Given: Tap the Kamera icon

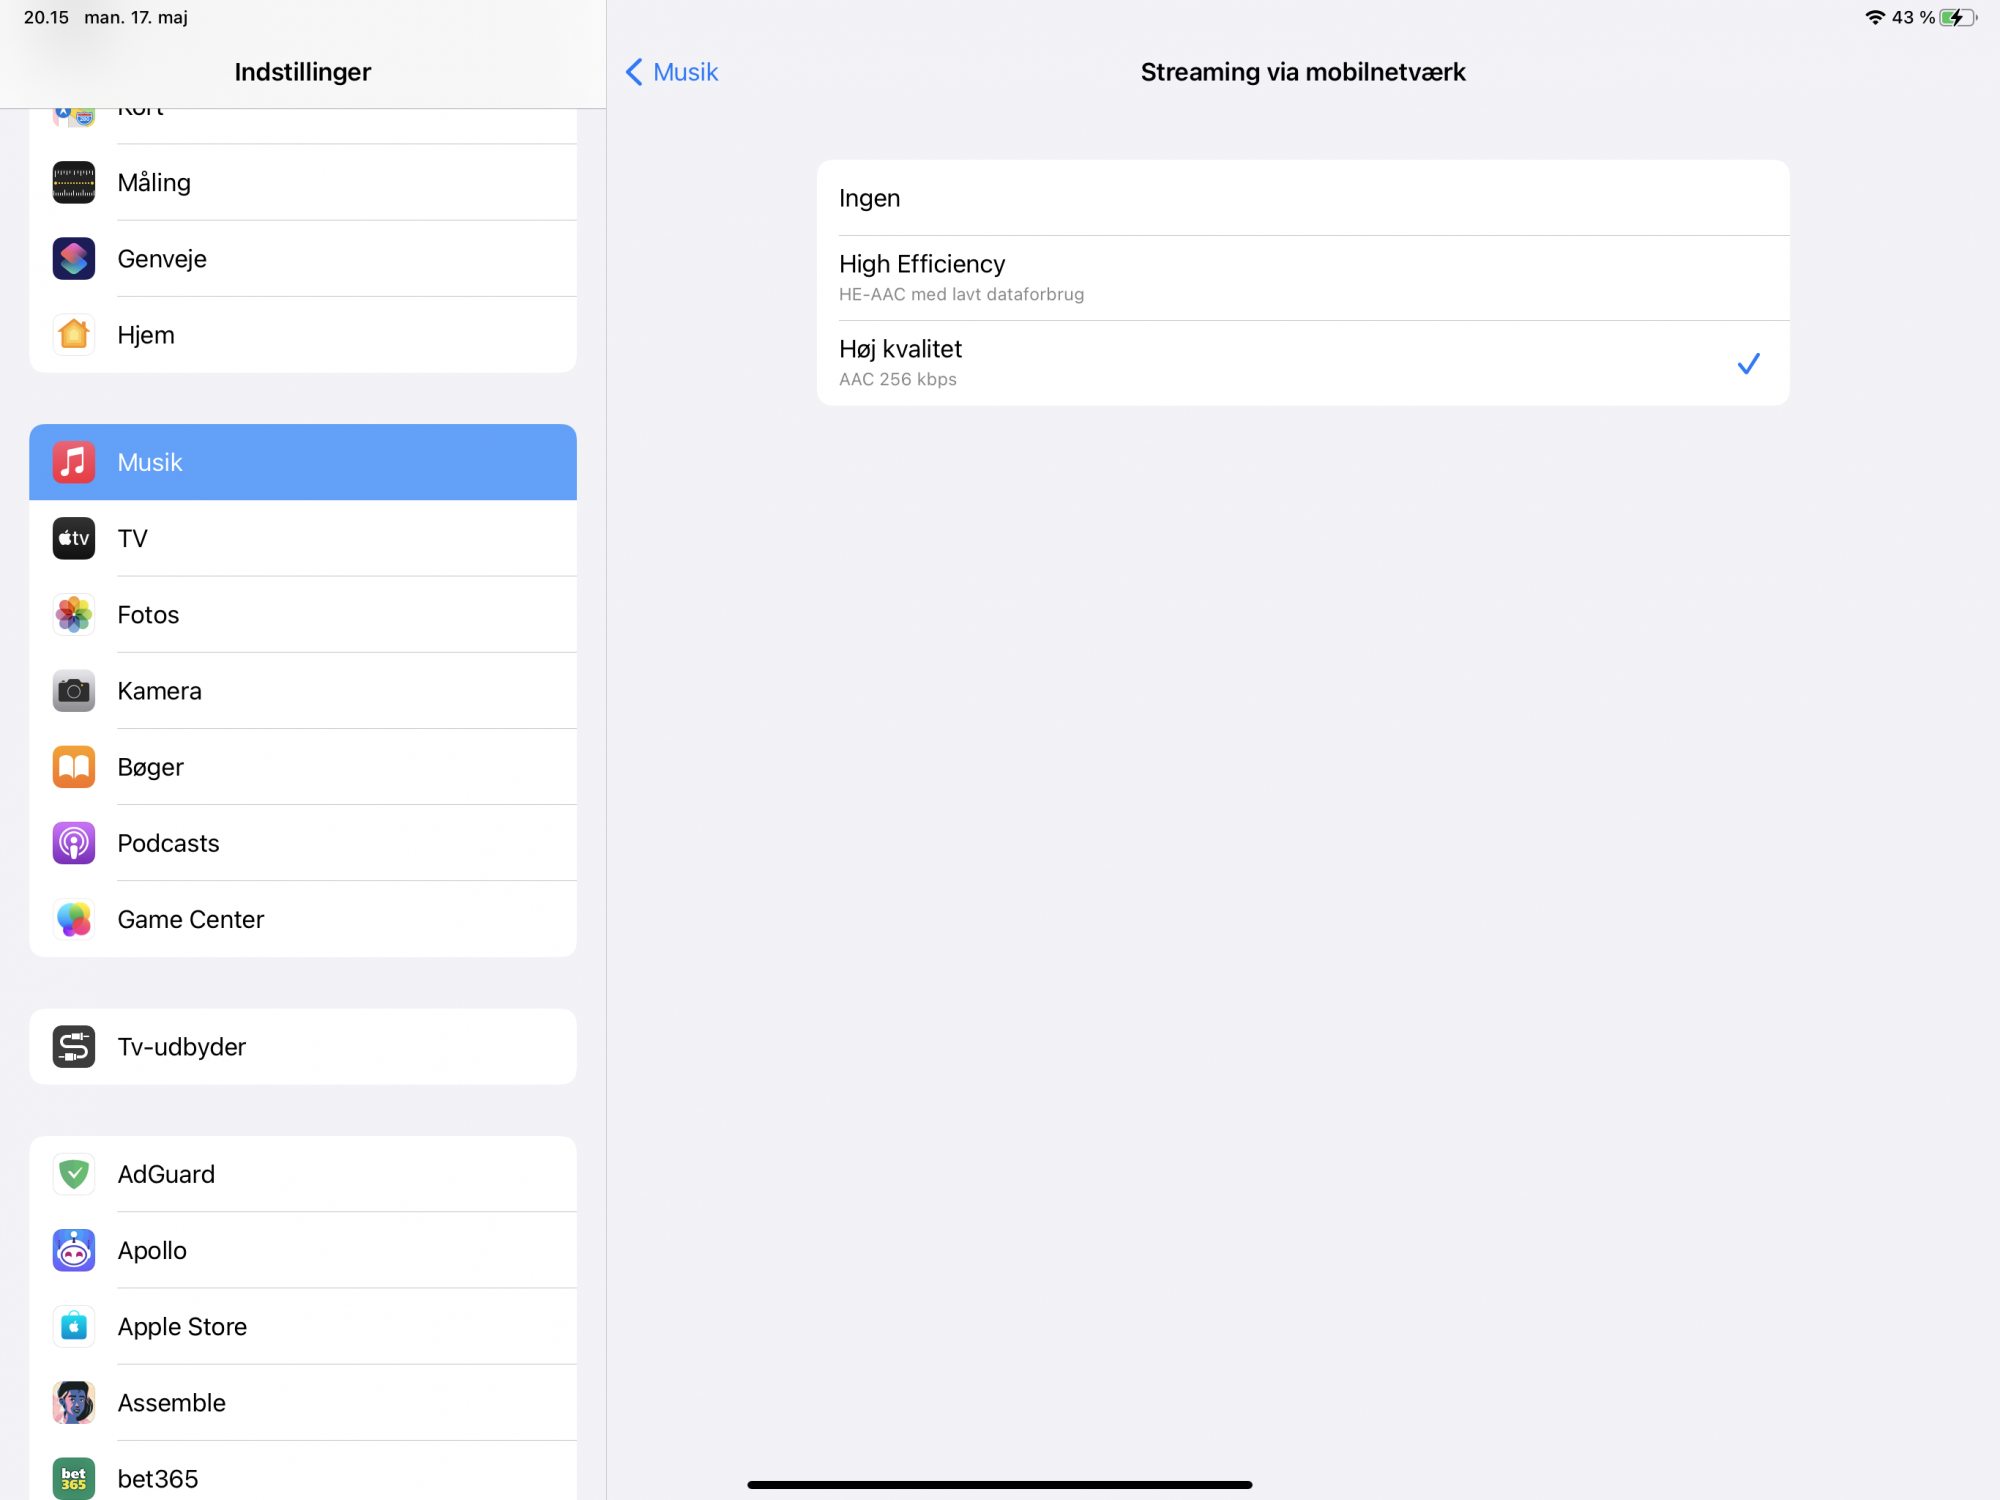Looking at the screenshot, I should 73,690.
